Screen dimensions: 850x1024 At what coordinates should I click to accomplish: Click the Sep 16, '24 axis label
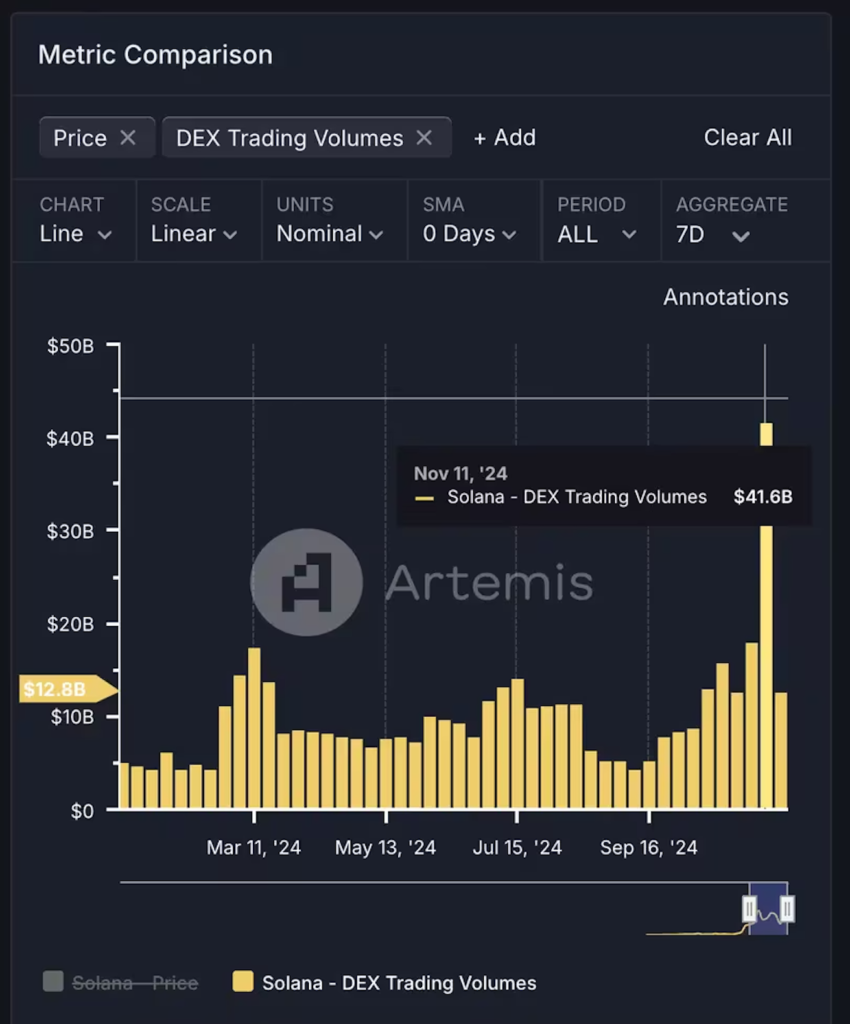[649, 847]
